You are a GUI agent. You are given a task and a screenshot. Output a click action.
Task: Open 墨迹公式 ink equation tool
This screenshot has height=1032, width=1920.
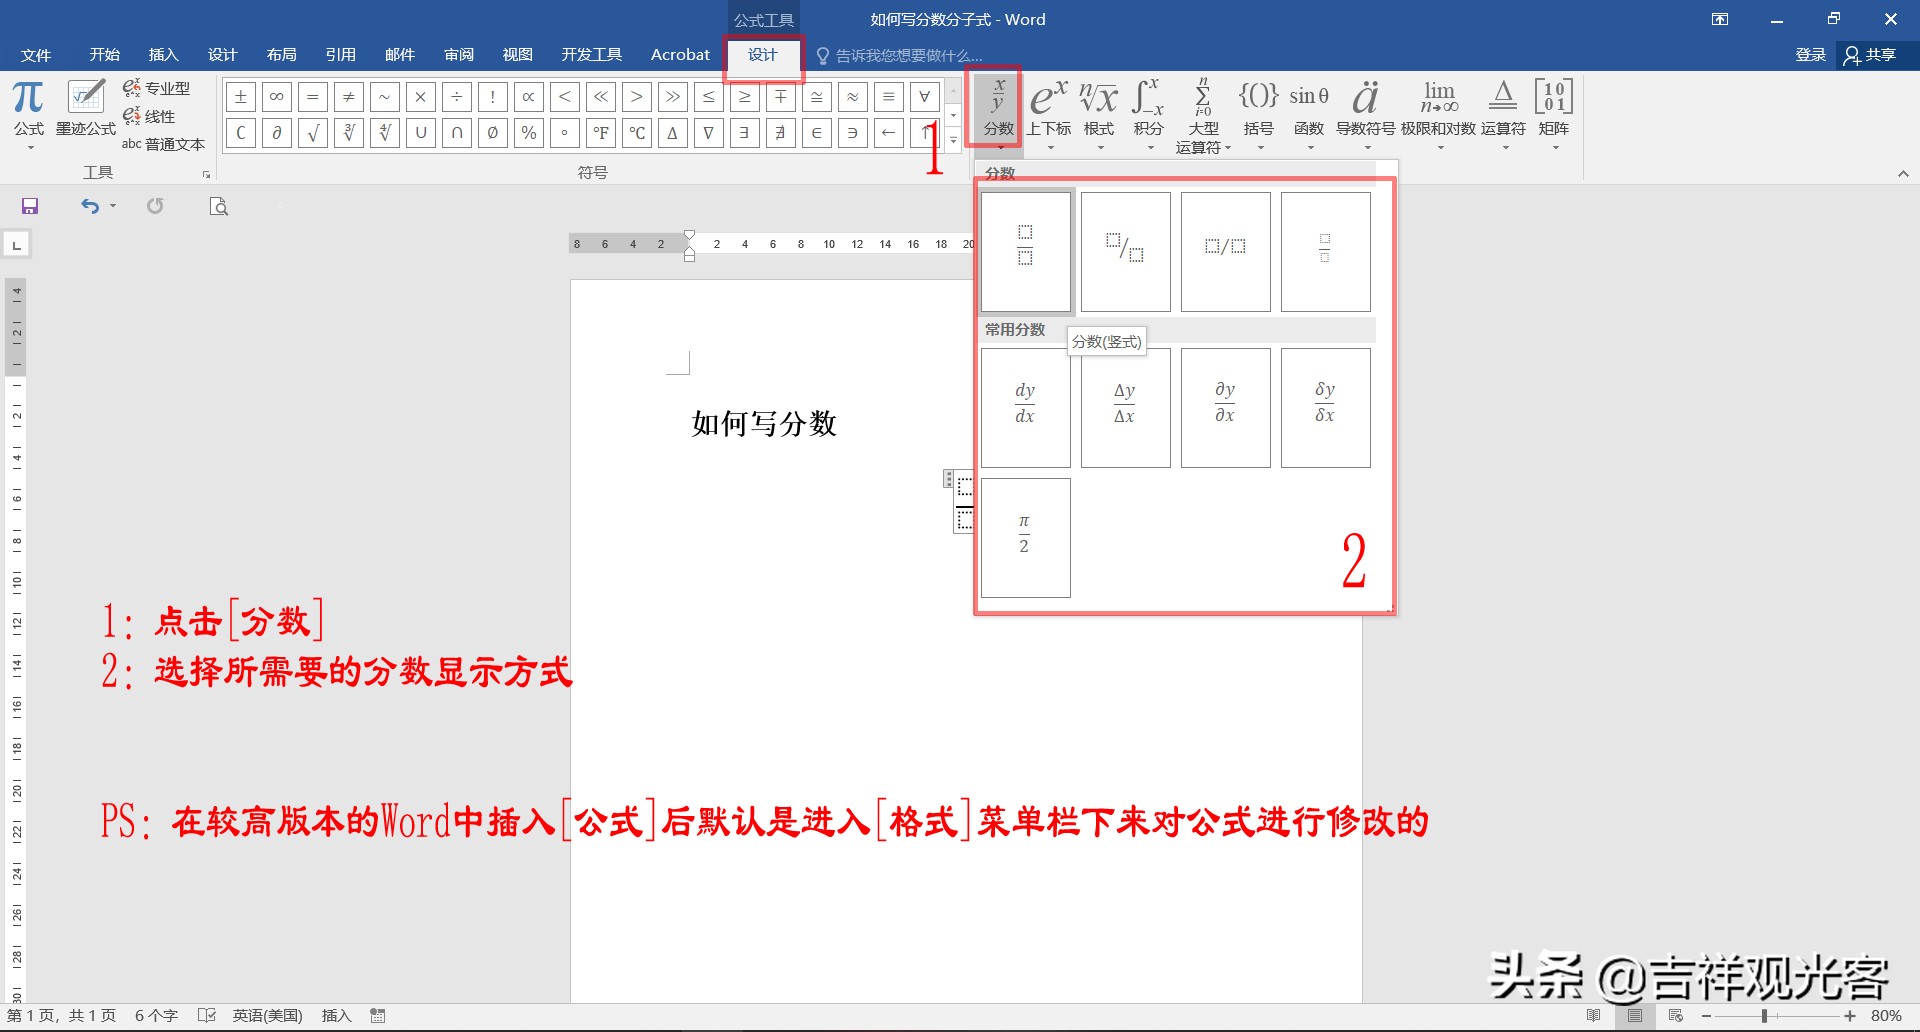click(85, 105)
